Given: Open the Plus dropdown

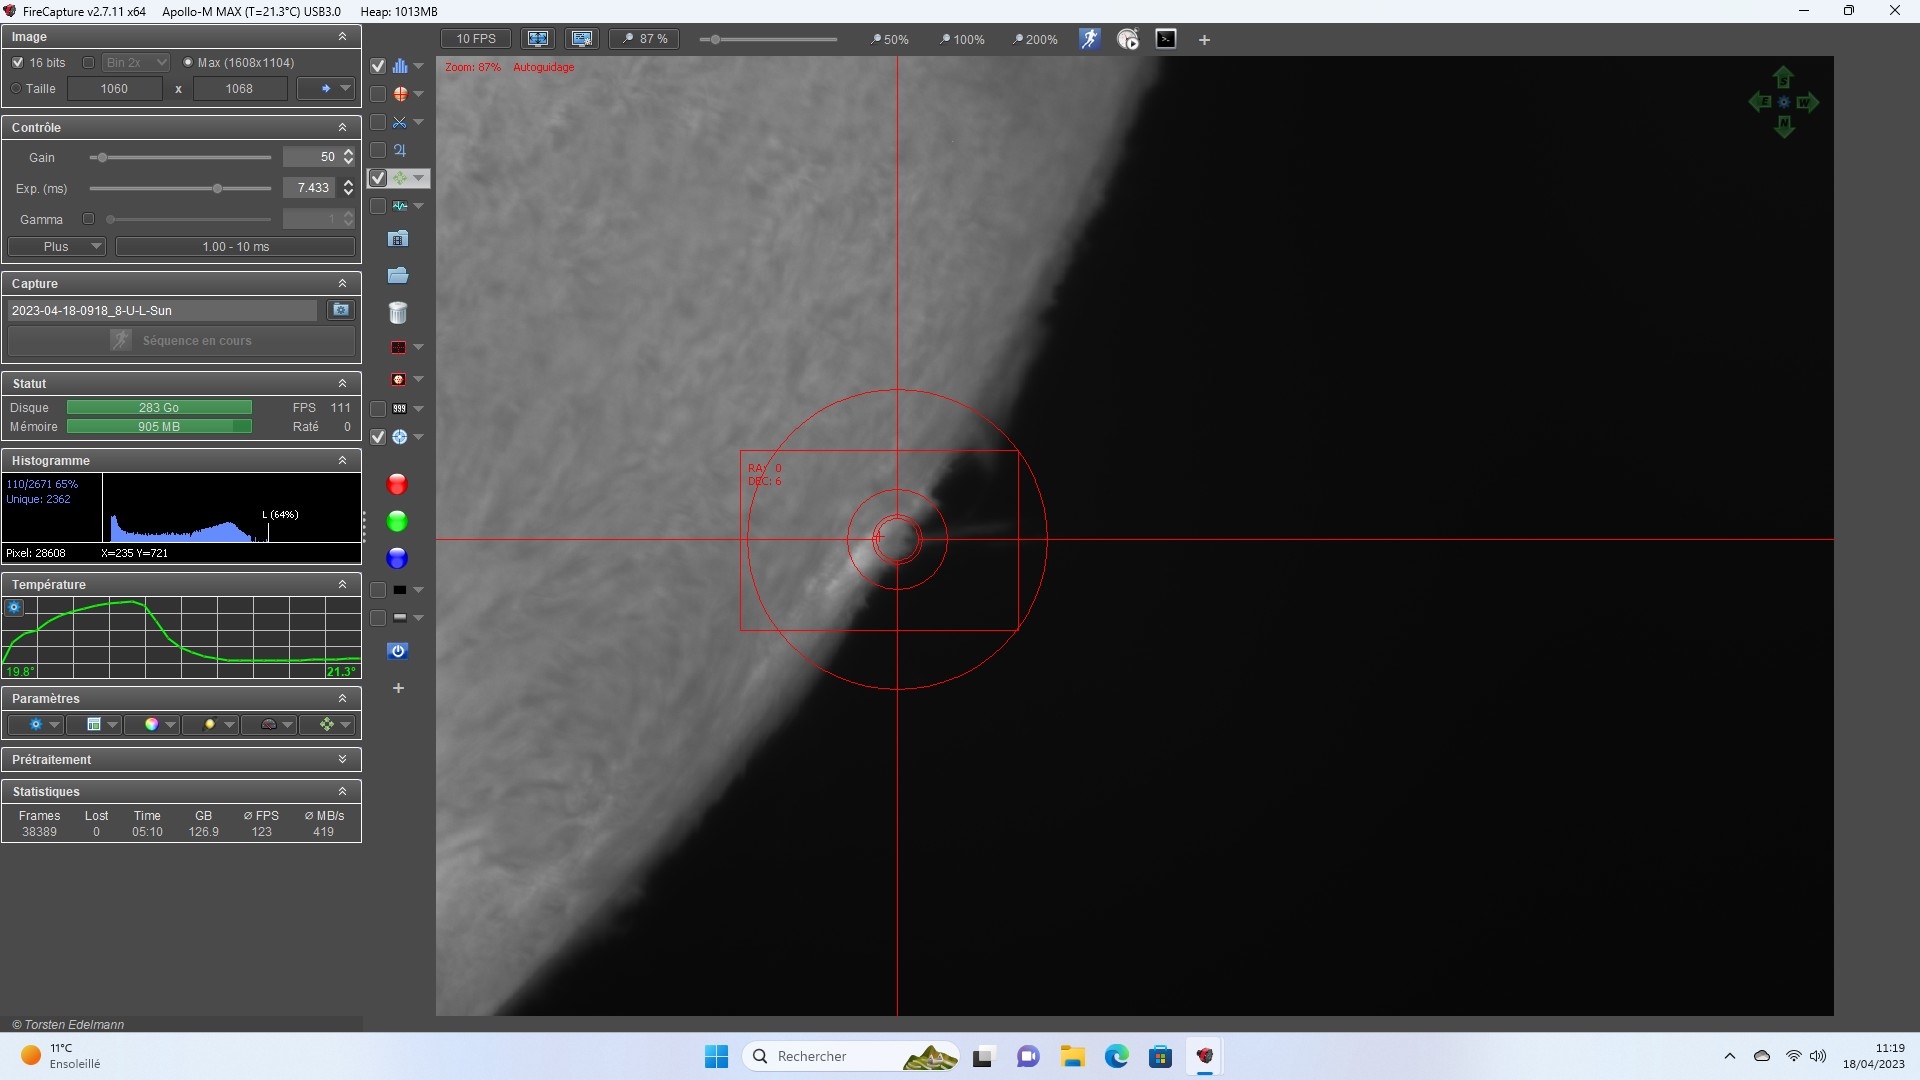Looking at the screenshot, I should tap(57, 247).
